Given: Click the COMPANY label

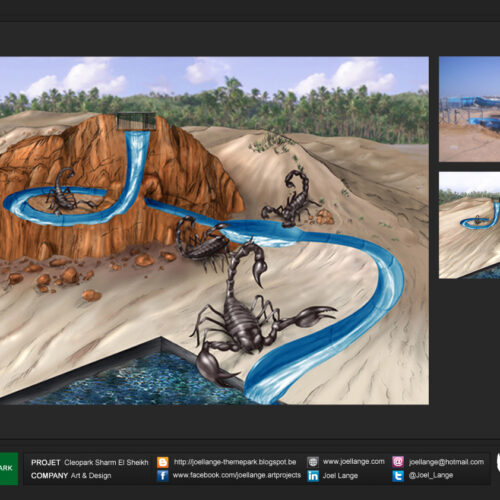Looking at the screenshot, I should (49, 476).
